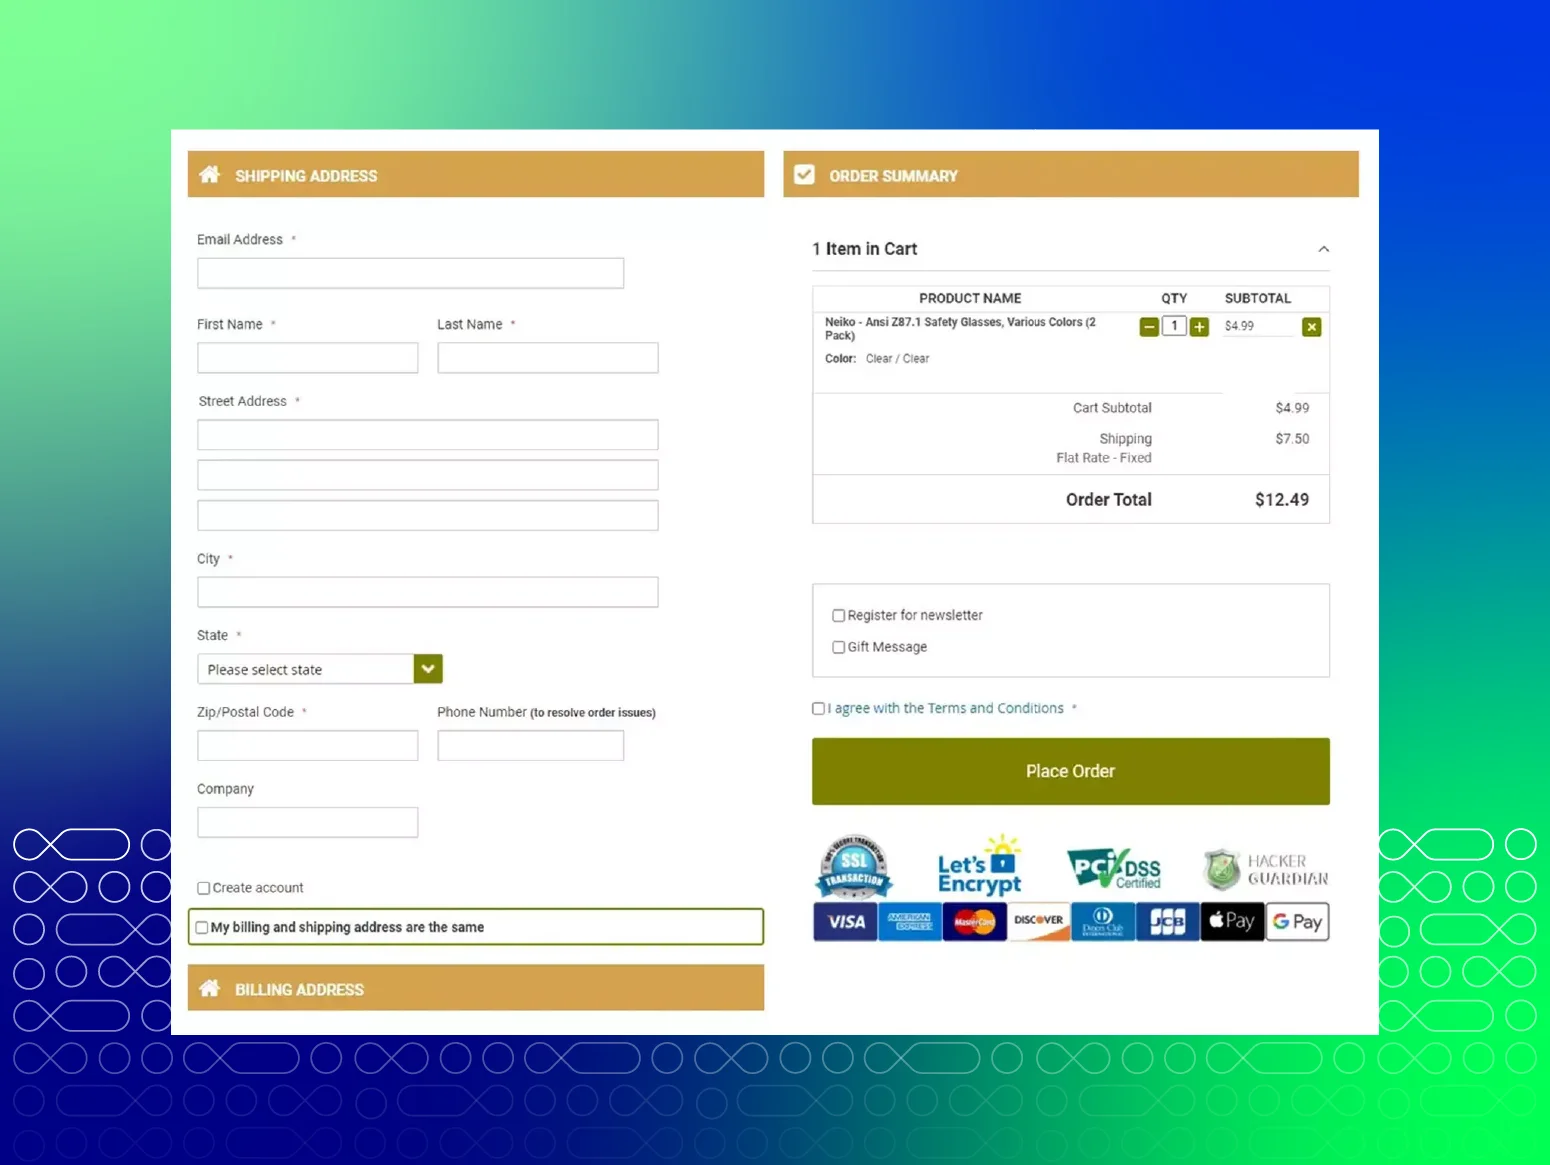Click the Let's Encrypt security badge

tap(979, 864)
